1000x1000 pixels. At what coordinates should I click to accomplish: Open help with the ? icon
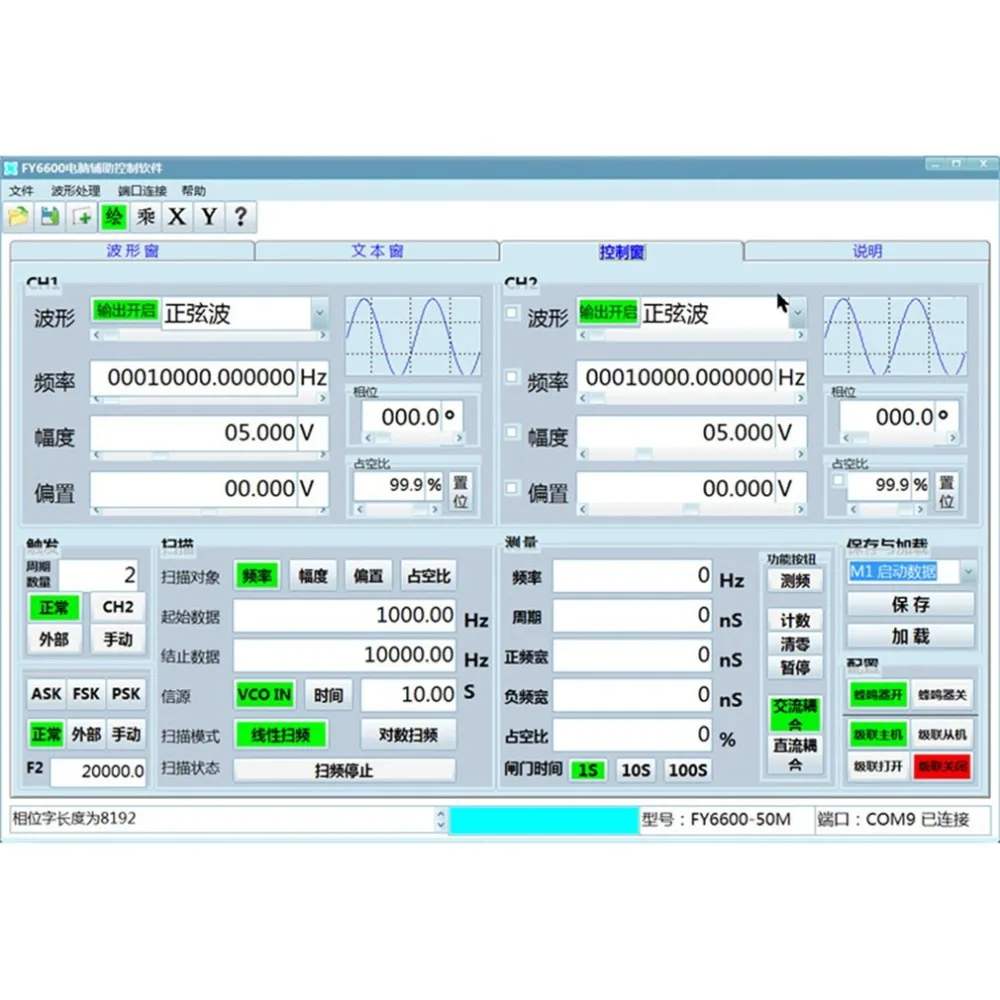click(x=240, y=216)
